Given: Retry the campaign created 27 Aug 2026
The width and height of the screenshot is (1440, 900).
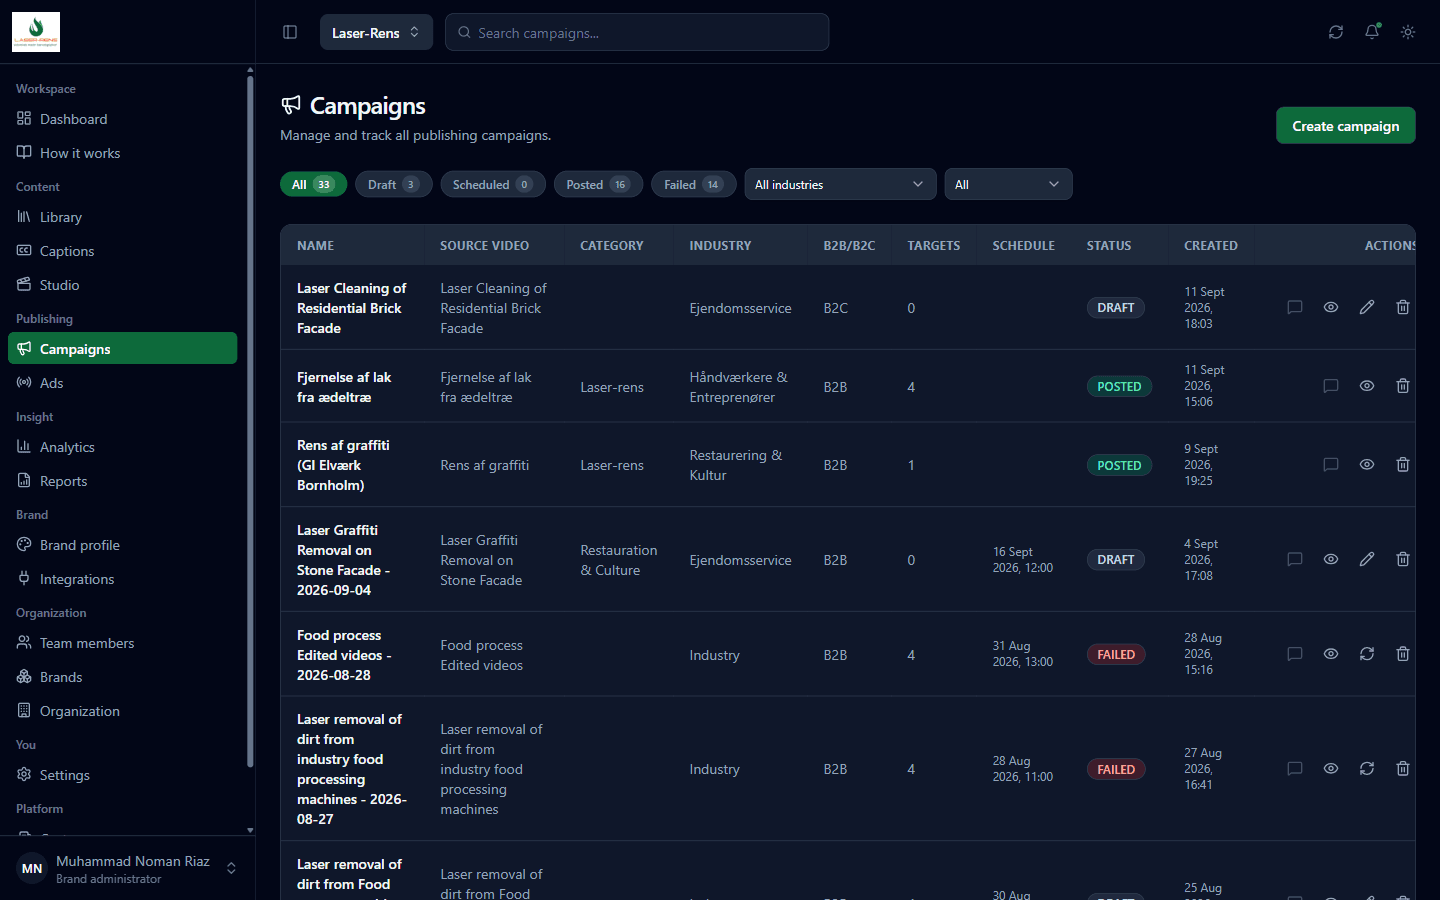Looking at the screenshot, I should (x=1367, y=769).
